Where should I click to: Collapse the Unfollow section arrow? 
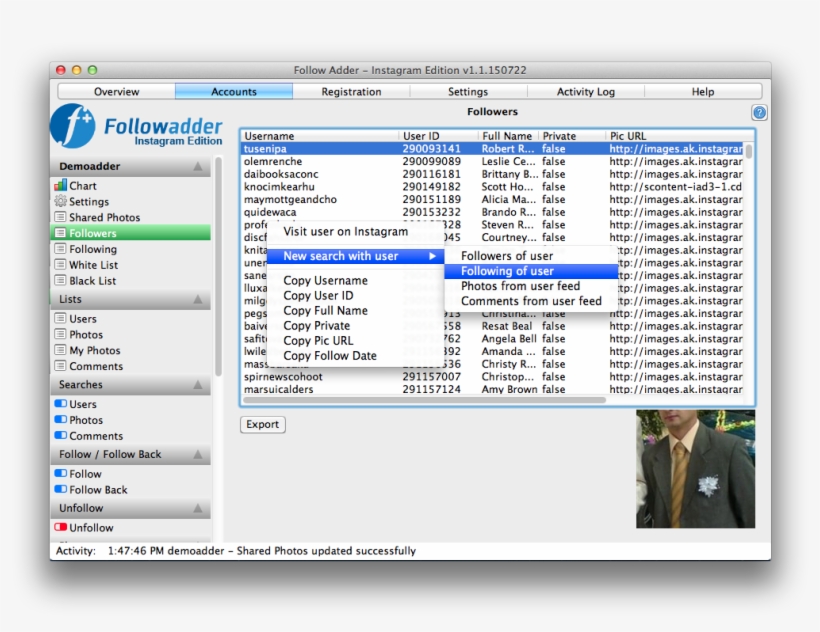click(198, 508)
